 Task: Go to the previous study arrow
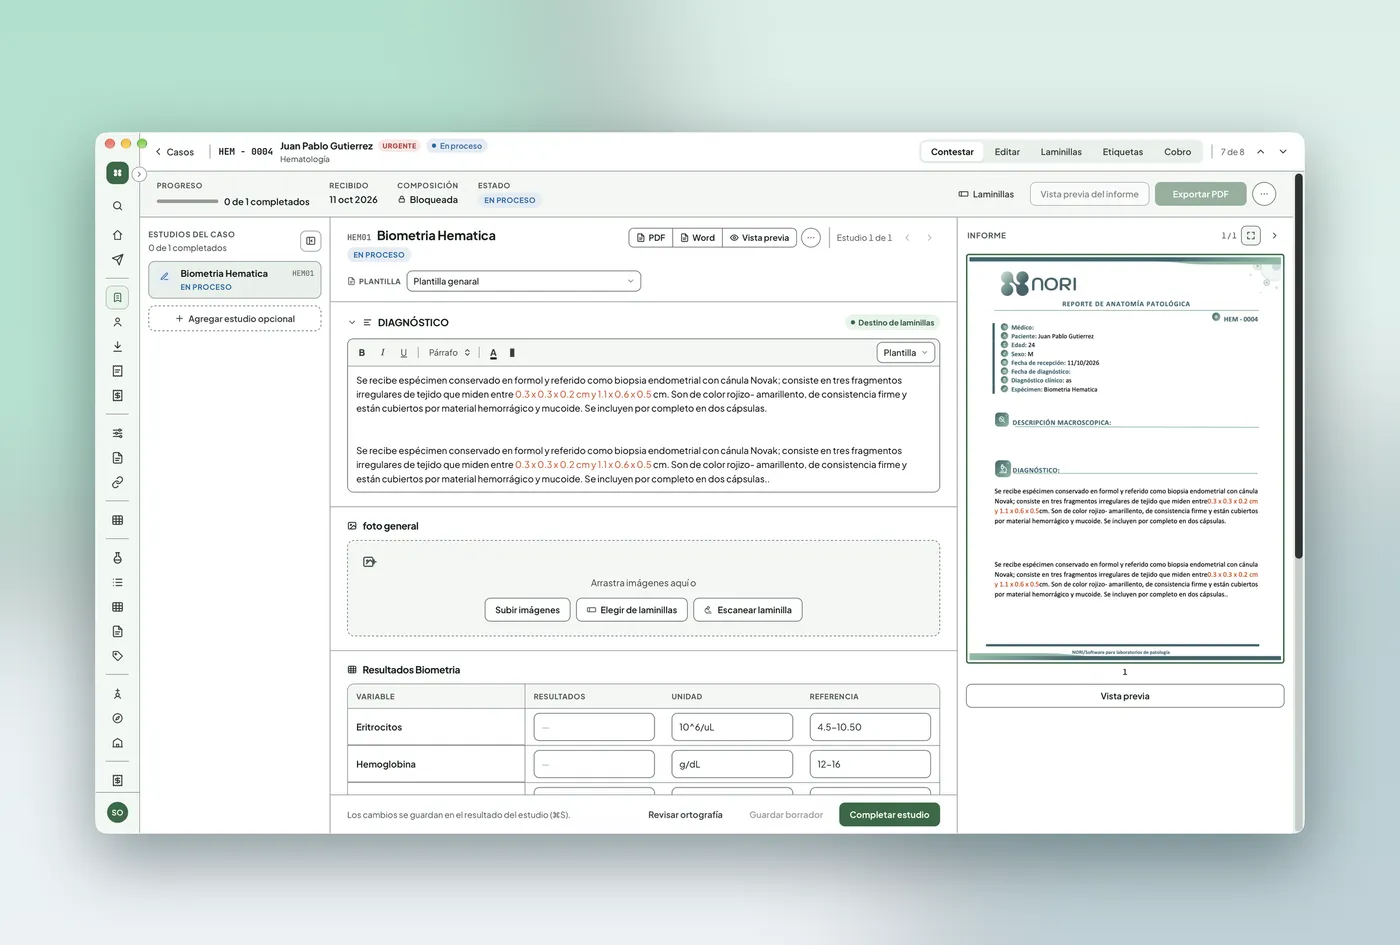coord(907,238)
